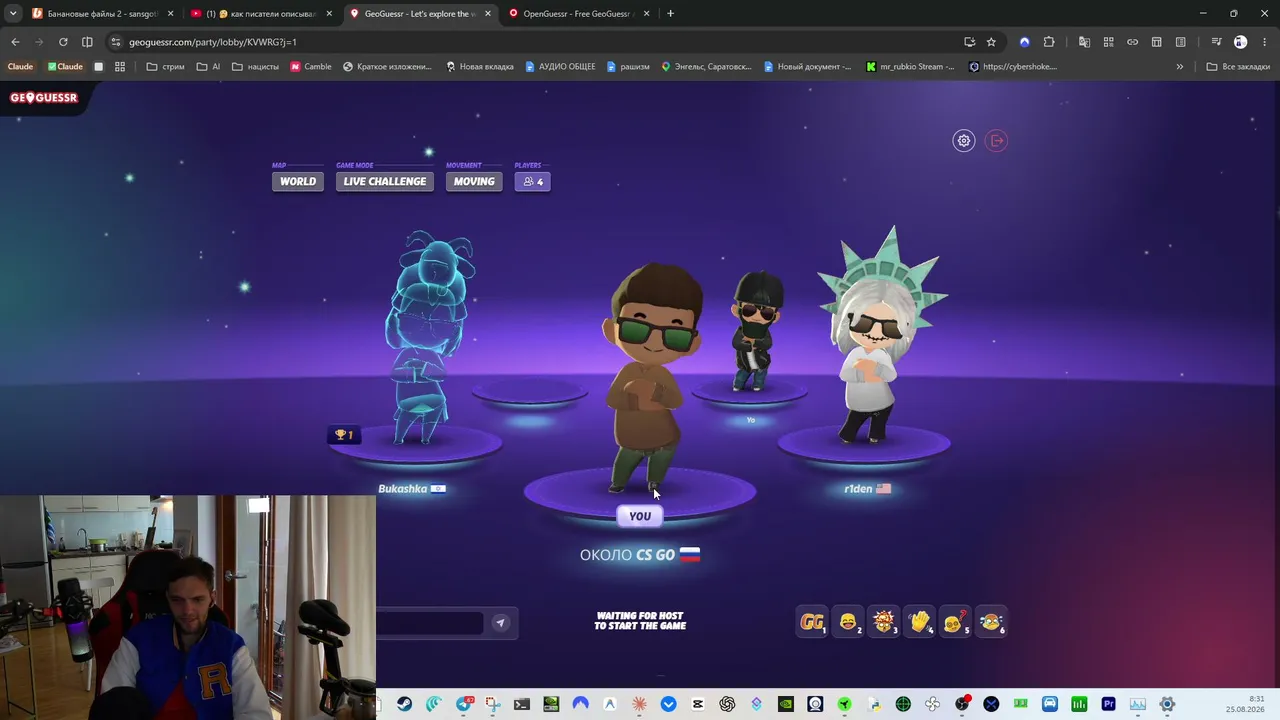Go back to the previous page
The image size is (1280, 720).
click(x=15, y=42)
